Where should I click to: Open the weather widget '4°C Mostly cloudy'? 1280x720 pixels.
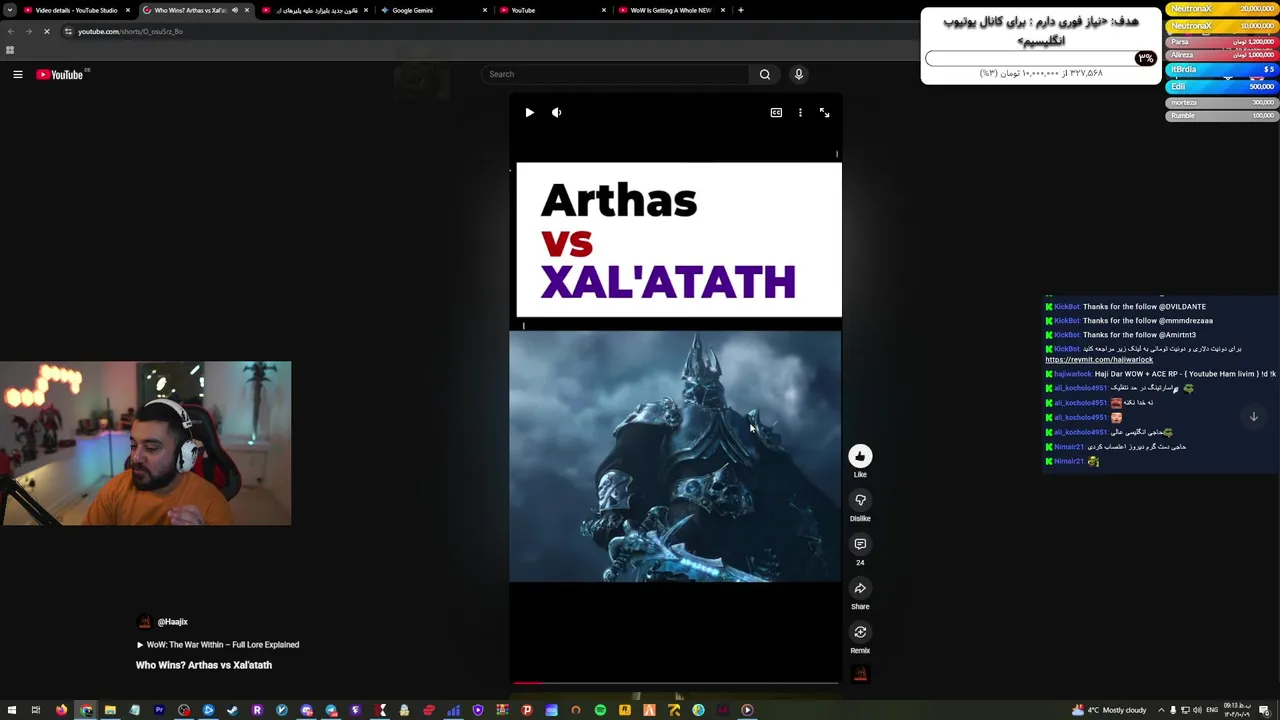1109,710
